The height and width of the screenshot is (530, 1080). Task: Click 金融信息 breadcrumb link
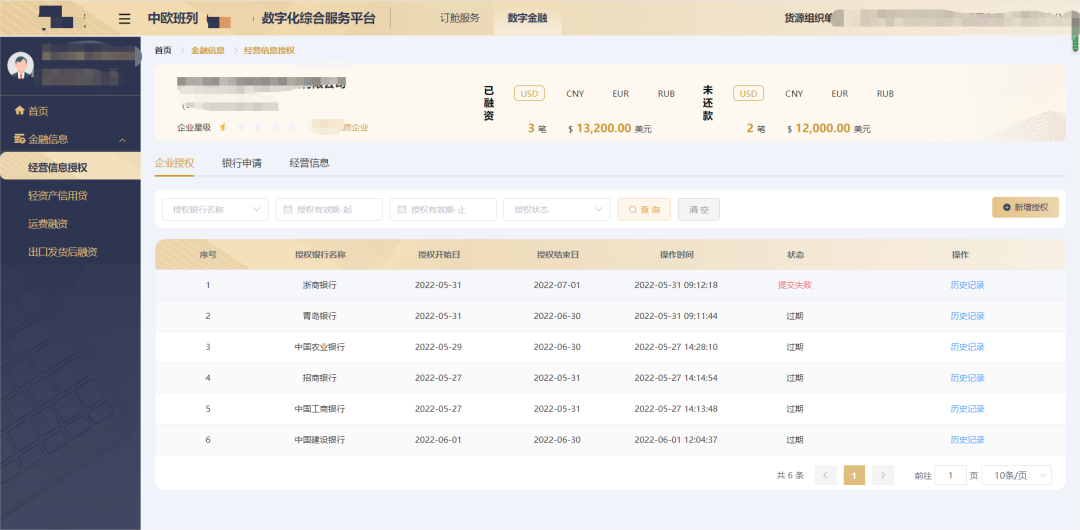pos(207,50)
